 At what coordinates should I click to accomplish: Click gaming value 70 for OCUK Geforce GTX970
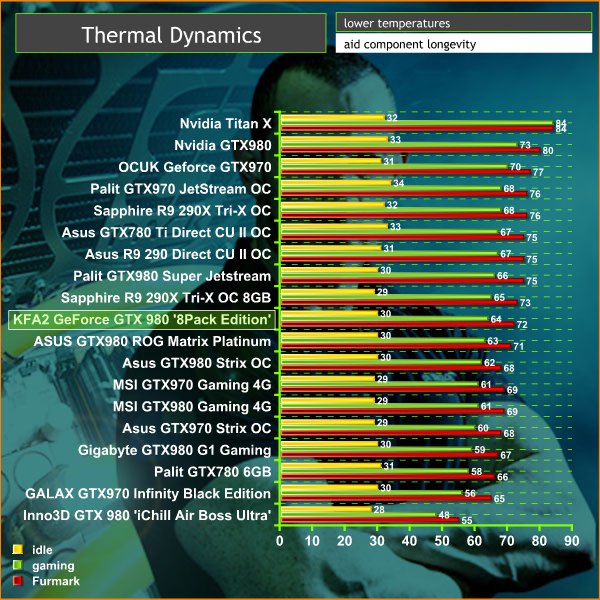(x=515, y=167)
